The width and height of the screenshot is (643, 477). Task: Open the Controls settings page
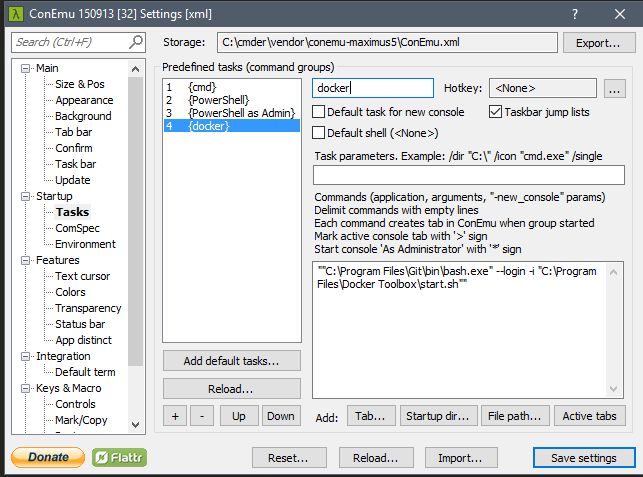(75, 404)
